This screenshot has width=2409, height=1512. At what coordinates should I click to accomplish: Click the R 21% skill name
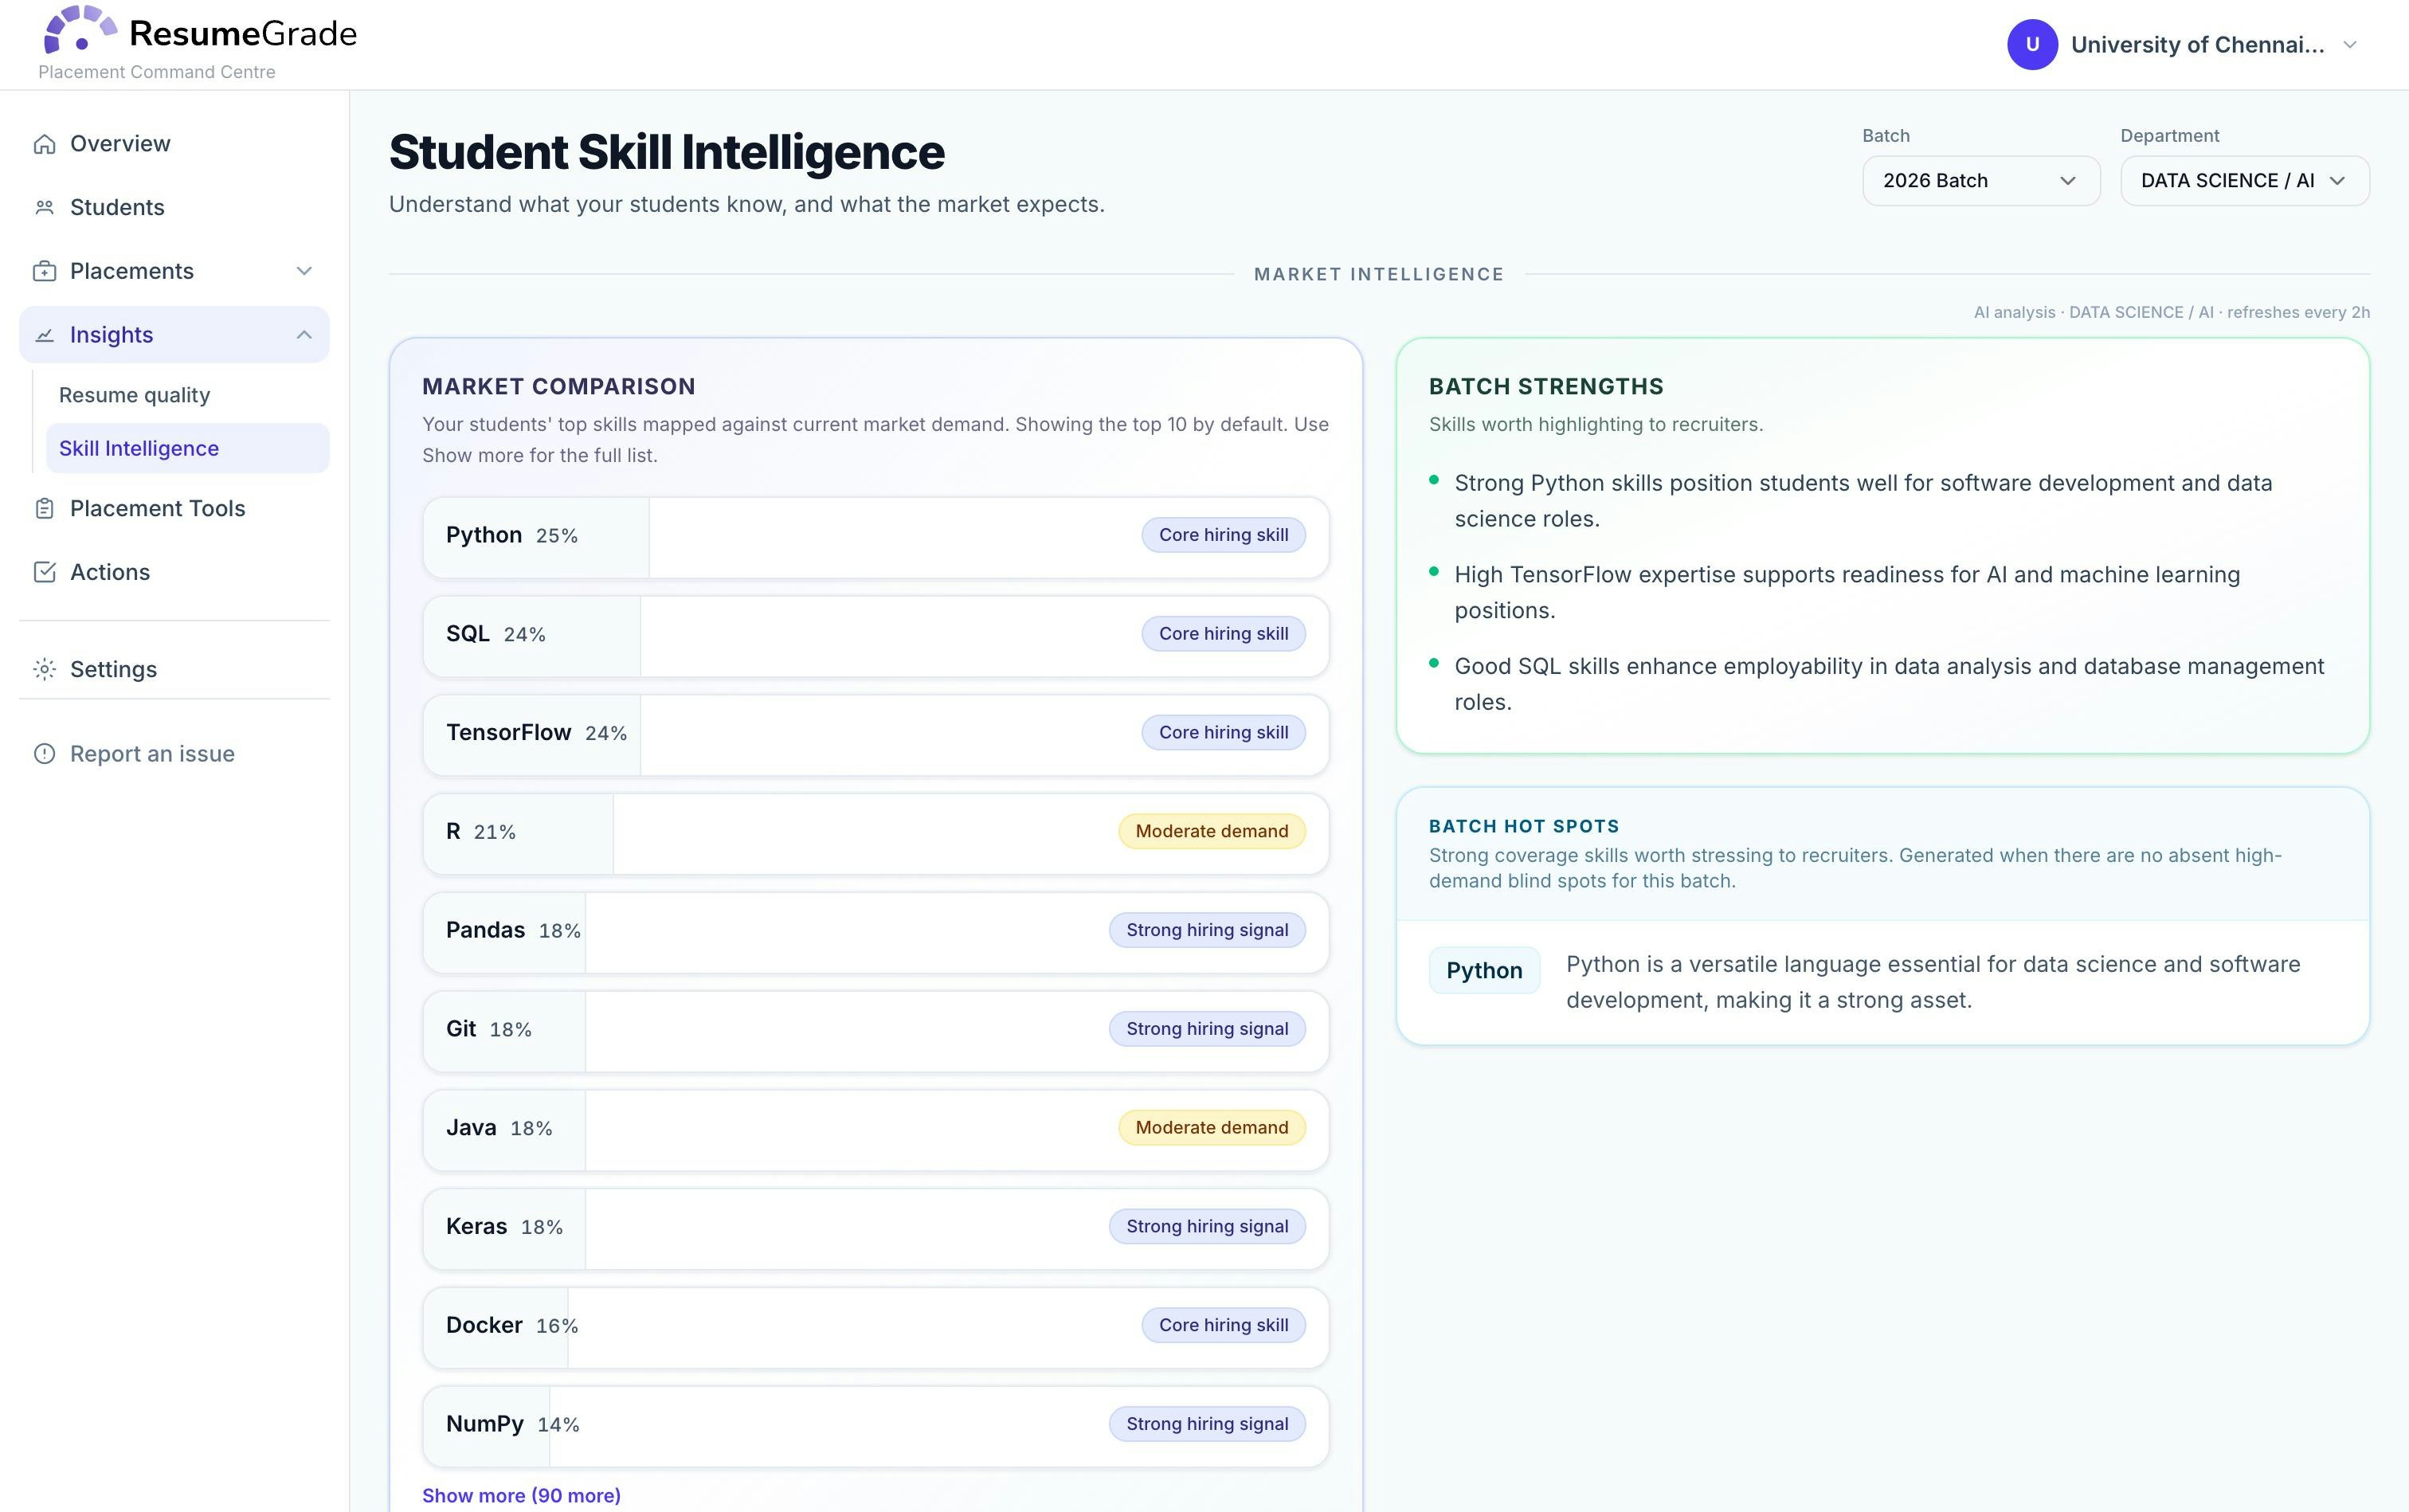click(x=481, y=832)
